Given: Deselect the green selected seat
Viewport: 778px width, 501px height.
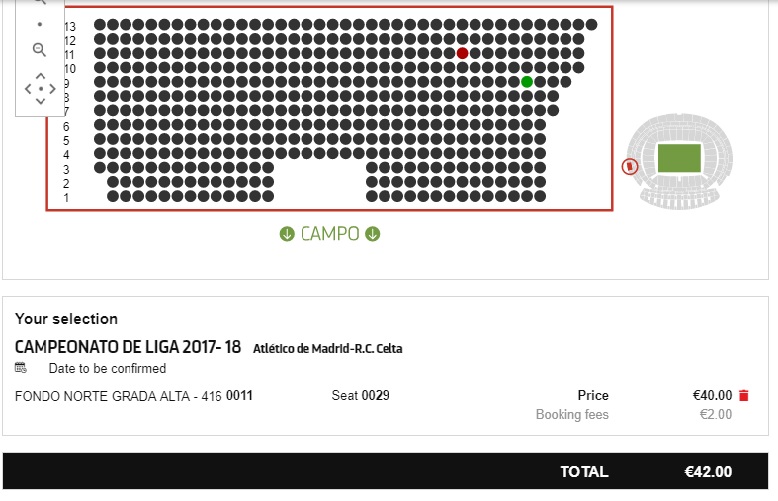Looking at the screenshot, I should pos(527,82).
